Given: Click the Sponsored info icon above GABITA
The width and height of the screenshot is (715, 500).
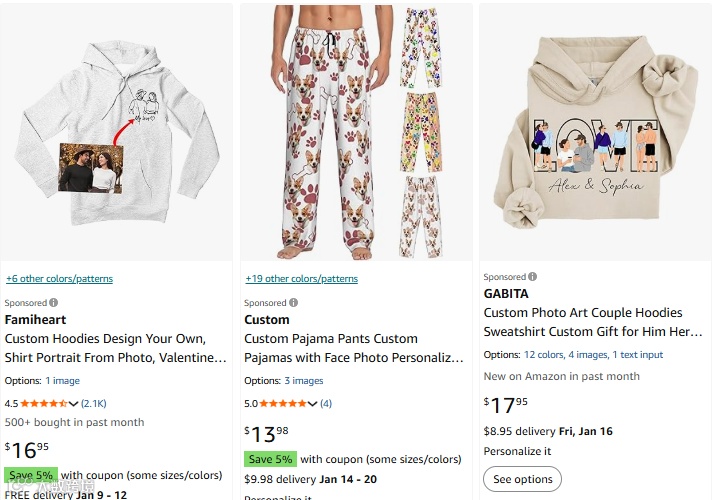Looking at the screenshot, I should pyautogui.click(x=533, y=276).
